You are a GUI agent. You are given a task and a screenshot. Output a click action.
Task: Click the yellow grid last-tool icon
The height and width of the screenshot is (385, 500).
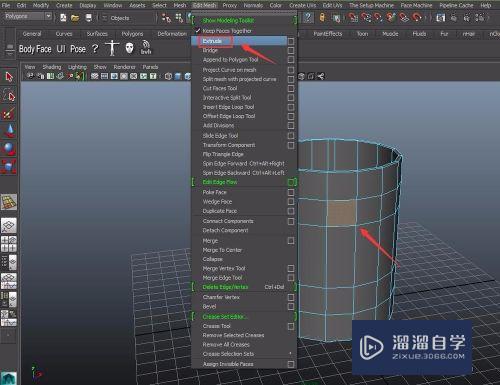[9, 202]
